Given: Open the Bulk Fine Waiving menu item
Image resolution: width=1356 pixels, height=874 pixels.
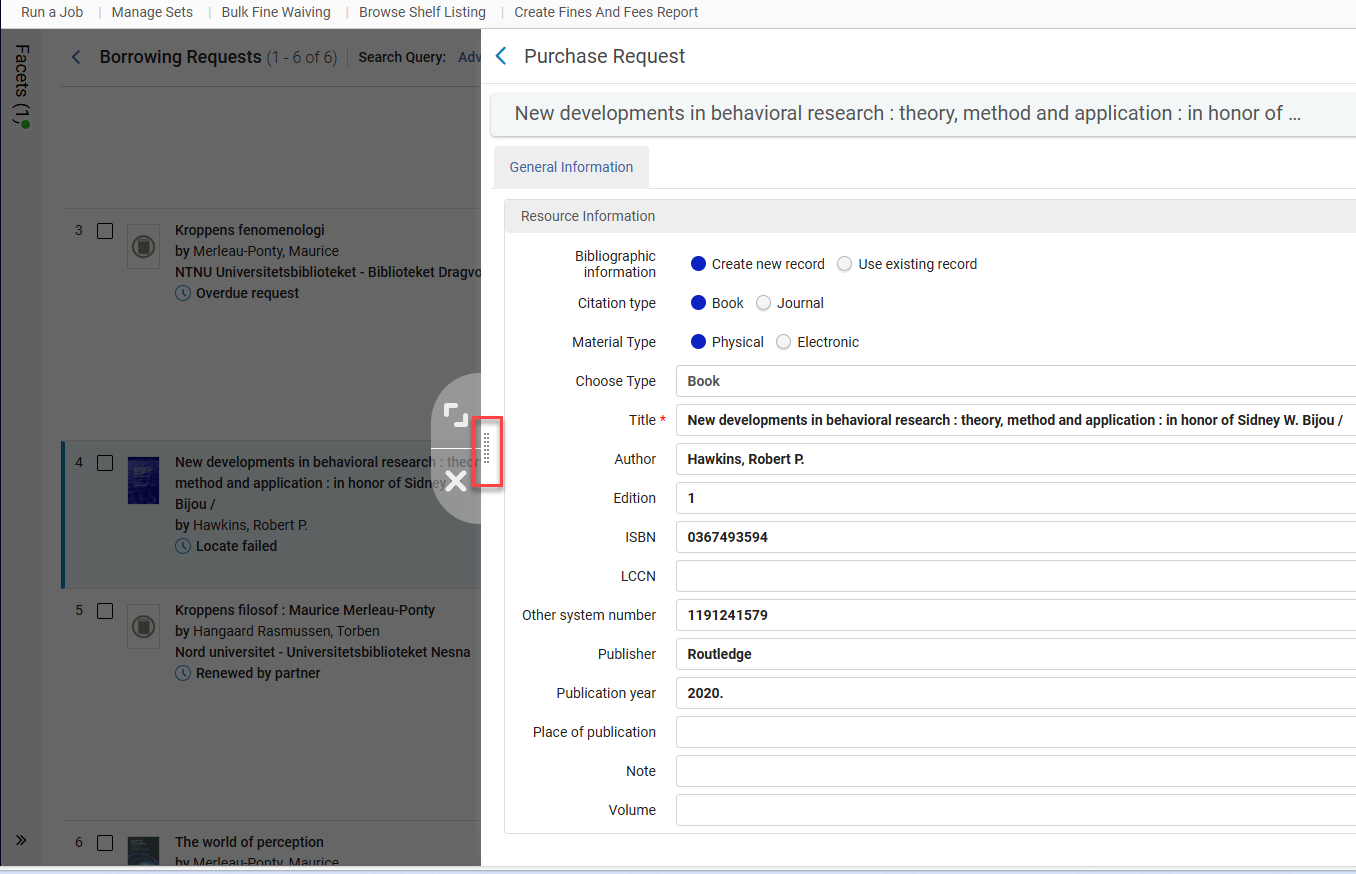Looking at the screenshot, I should pos(276,12).
